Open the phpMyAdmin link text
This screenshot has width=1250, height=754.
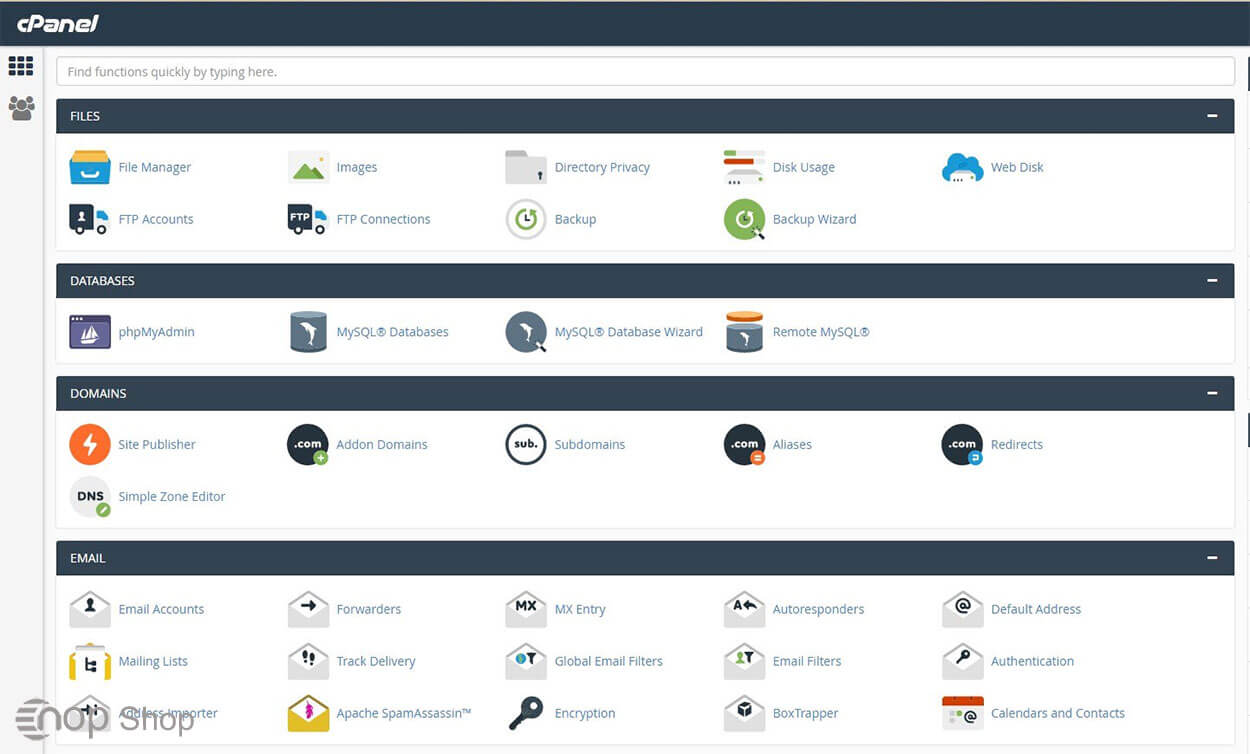pos(156,331)
